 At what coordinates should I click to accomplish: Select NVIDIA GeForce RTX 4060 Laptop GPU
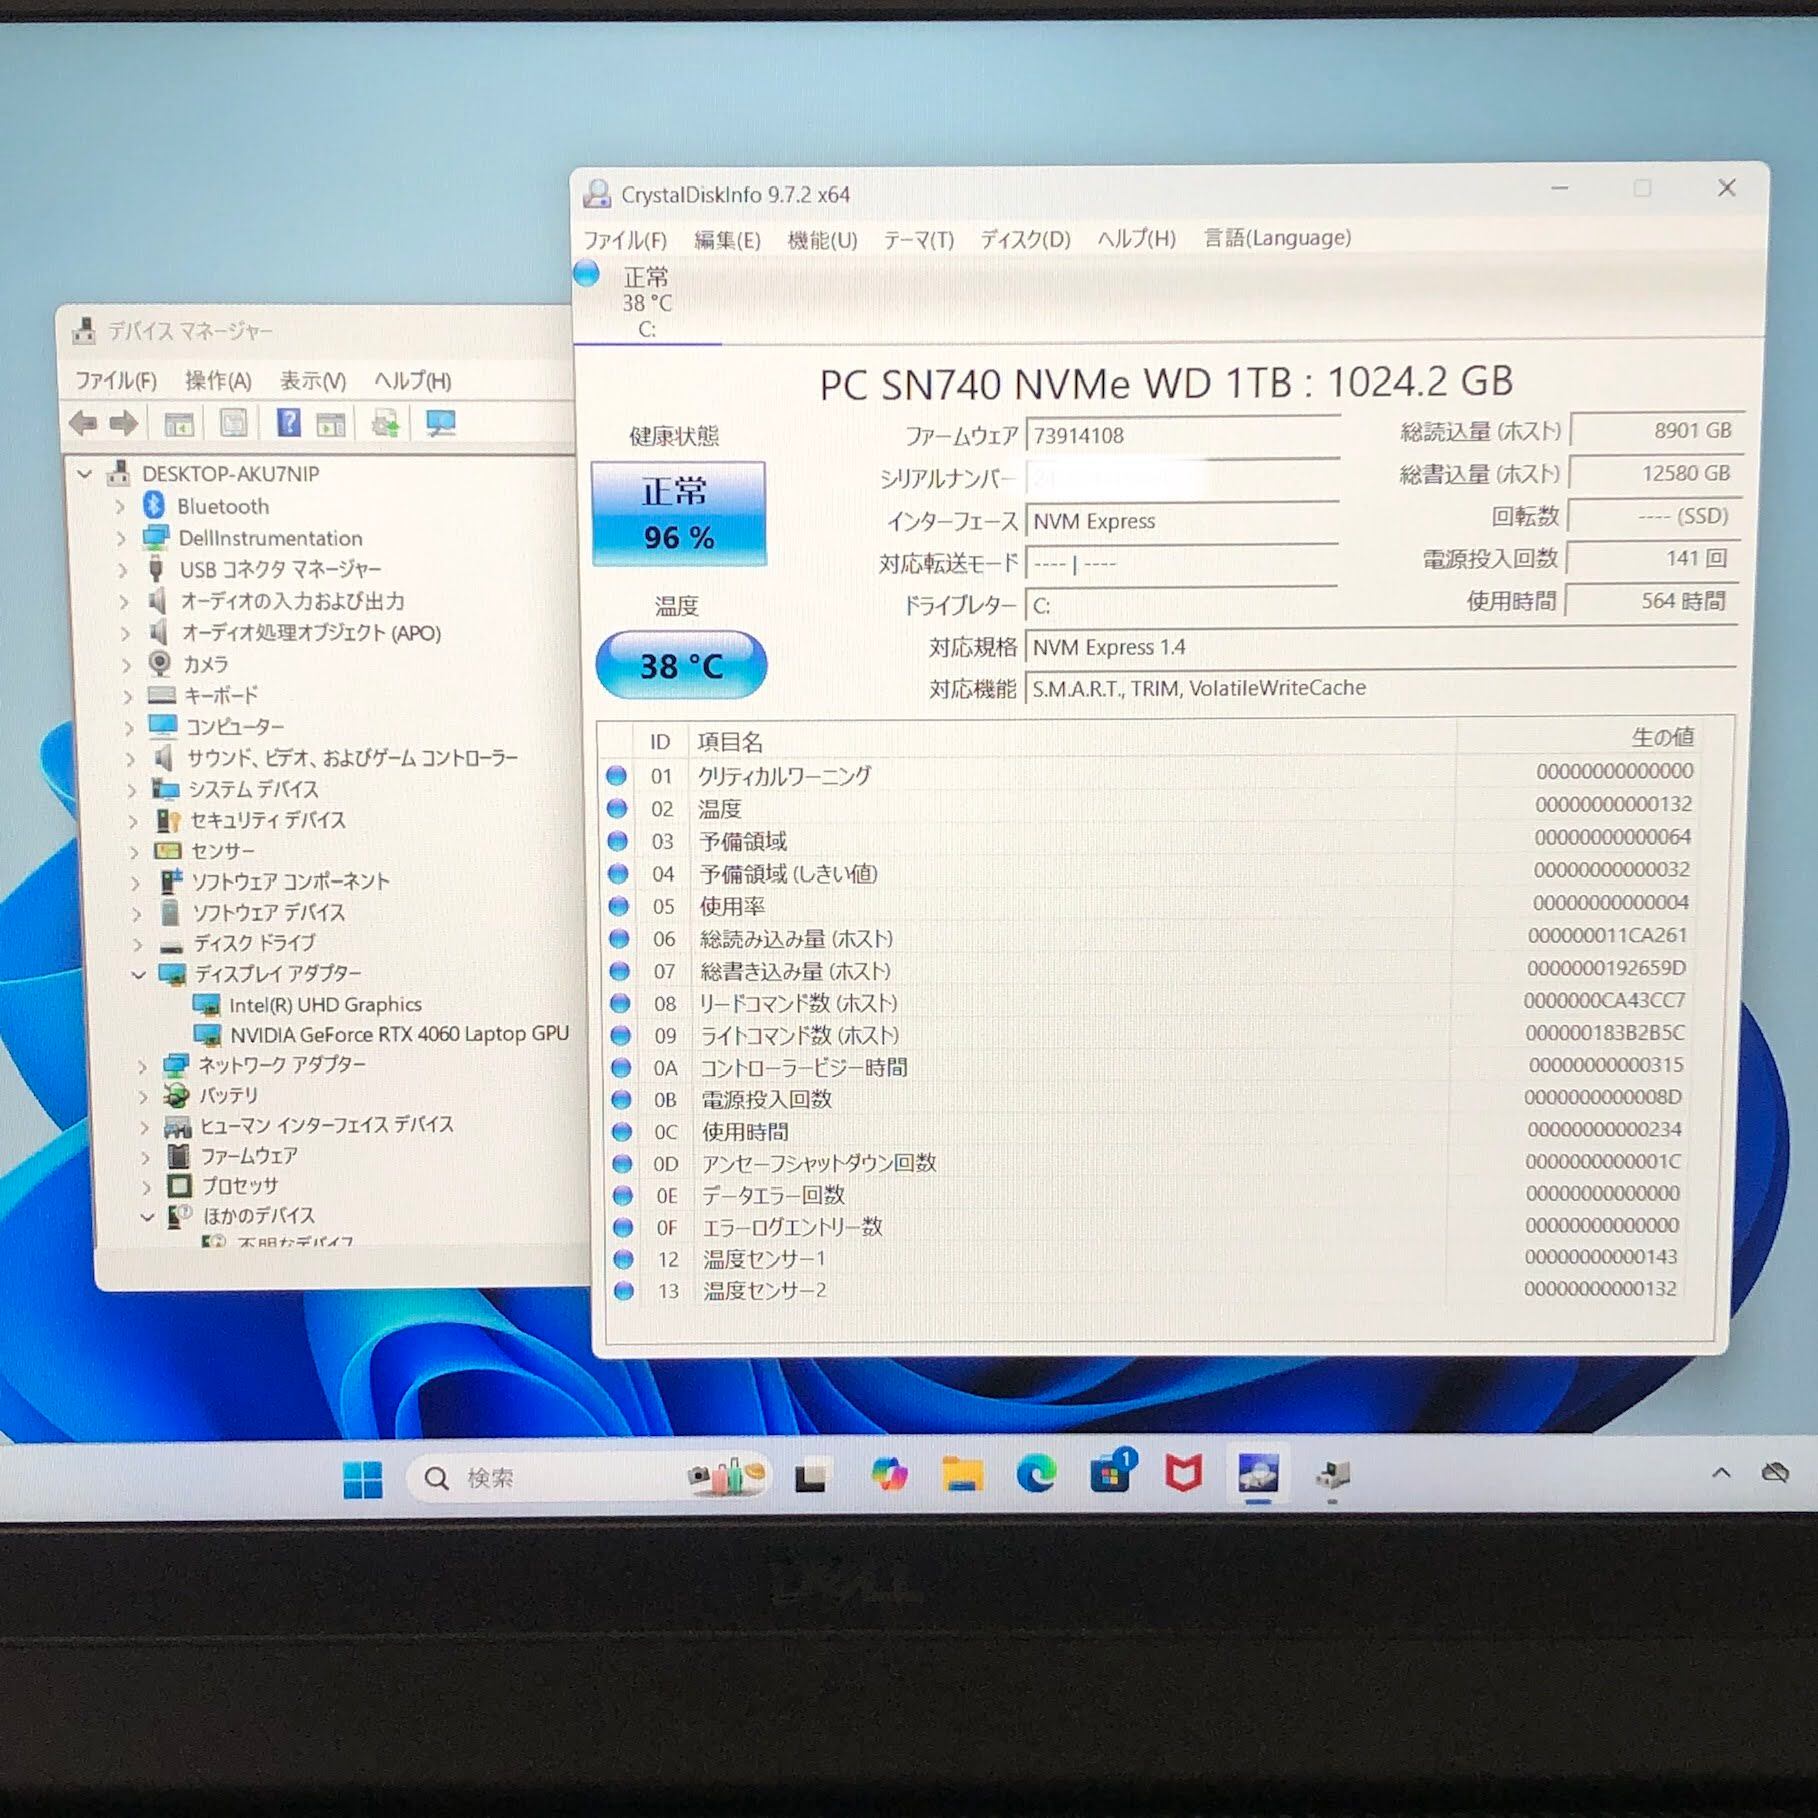coord(398,1035)
